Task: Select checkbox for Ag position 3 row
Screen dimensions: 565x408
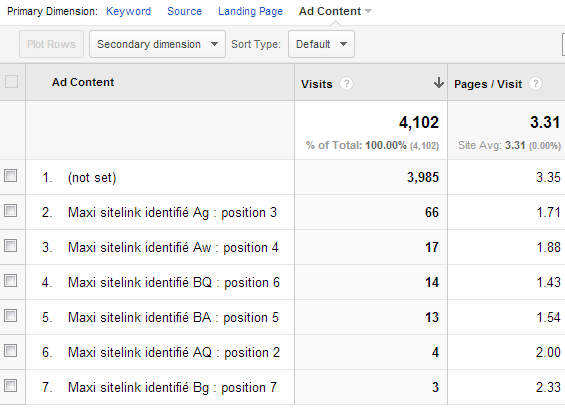Action: coord(10,210)
